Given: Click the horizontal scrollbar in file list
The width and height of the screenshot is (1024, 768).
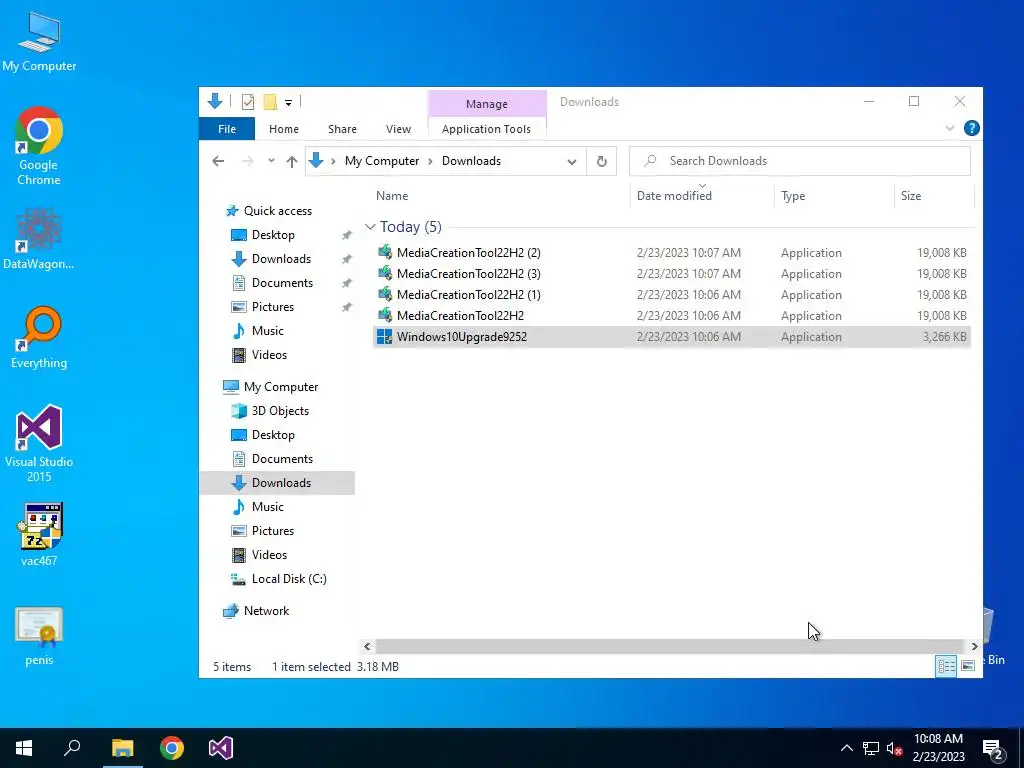Looking at the screenshot, I should pyautogui.click(x=670, y=647).
